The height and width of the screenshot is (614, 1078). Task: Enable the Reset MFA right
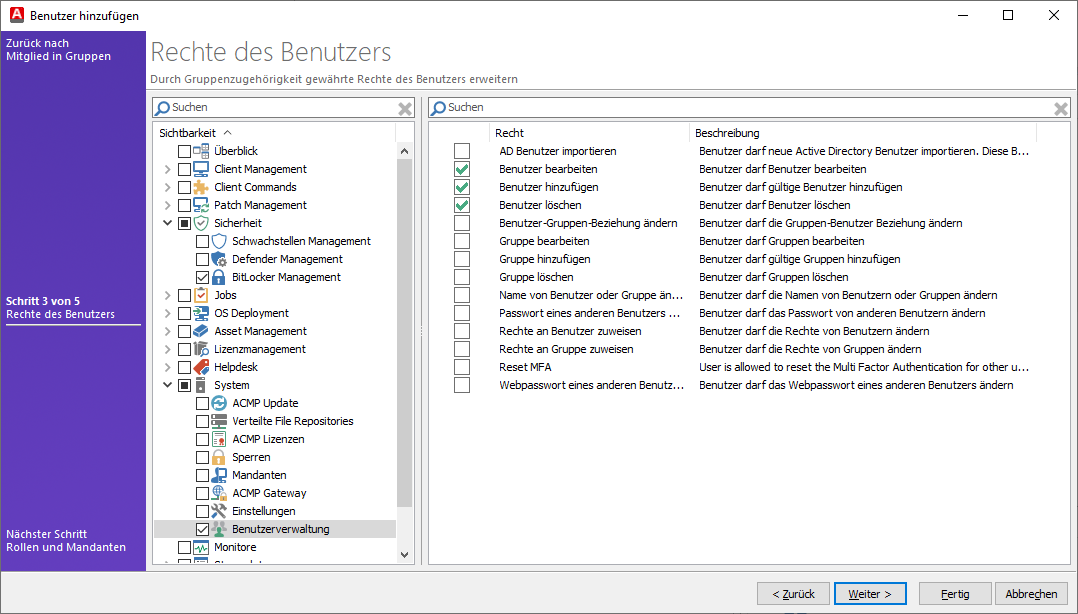pos(462,366)
